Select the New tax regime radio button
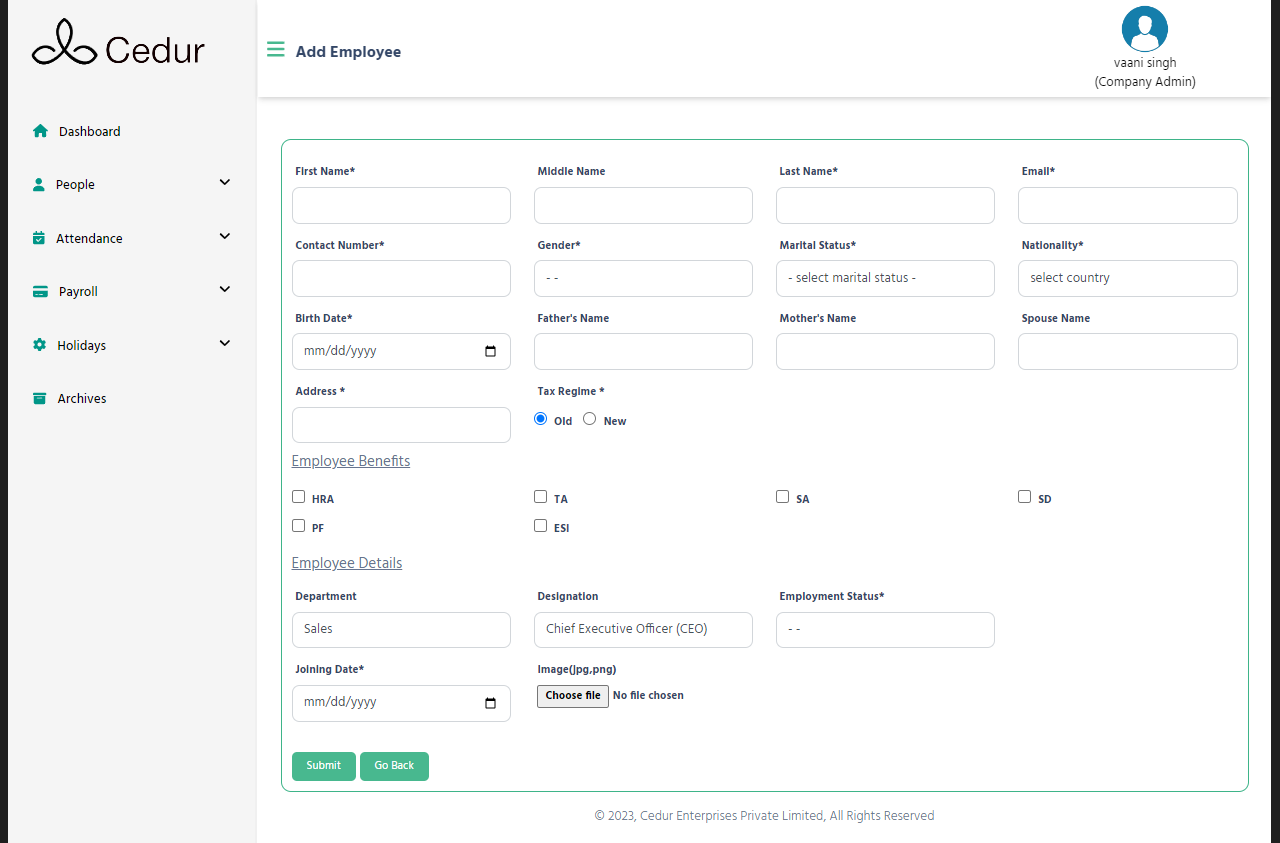The width and height of the screenshot is (1280, 843). (x=590, y=419)
